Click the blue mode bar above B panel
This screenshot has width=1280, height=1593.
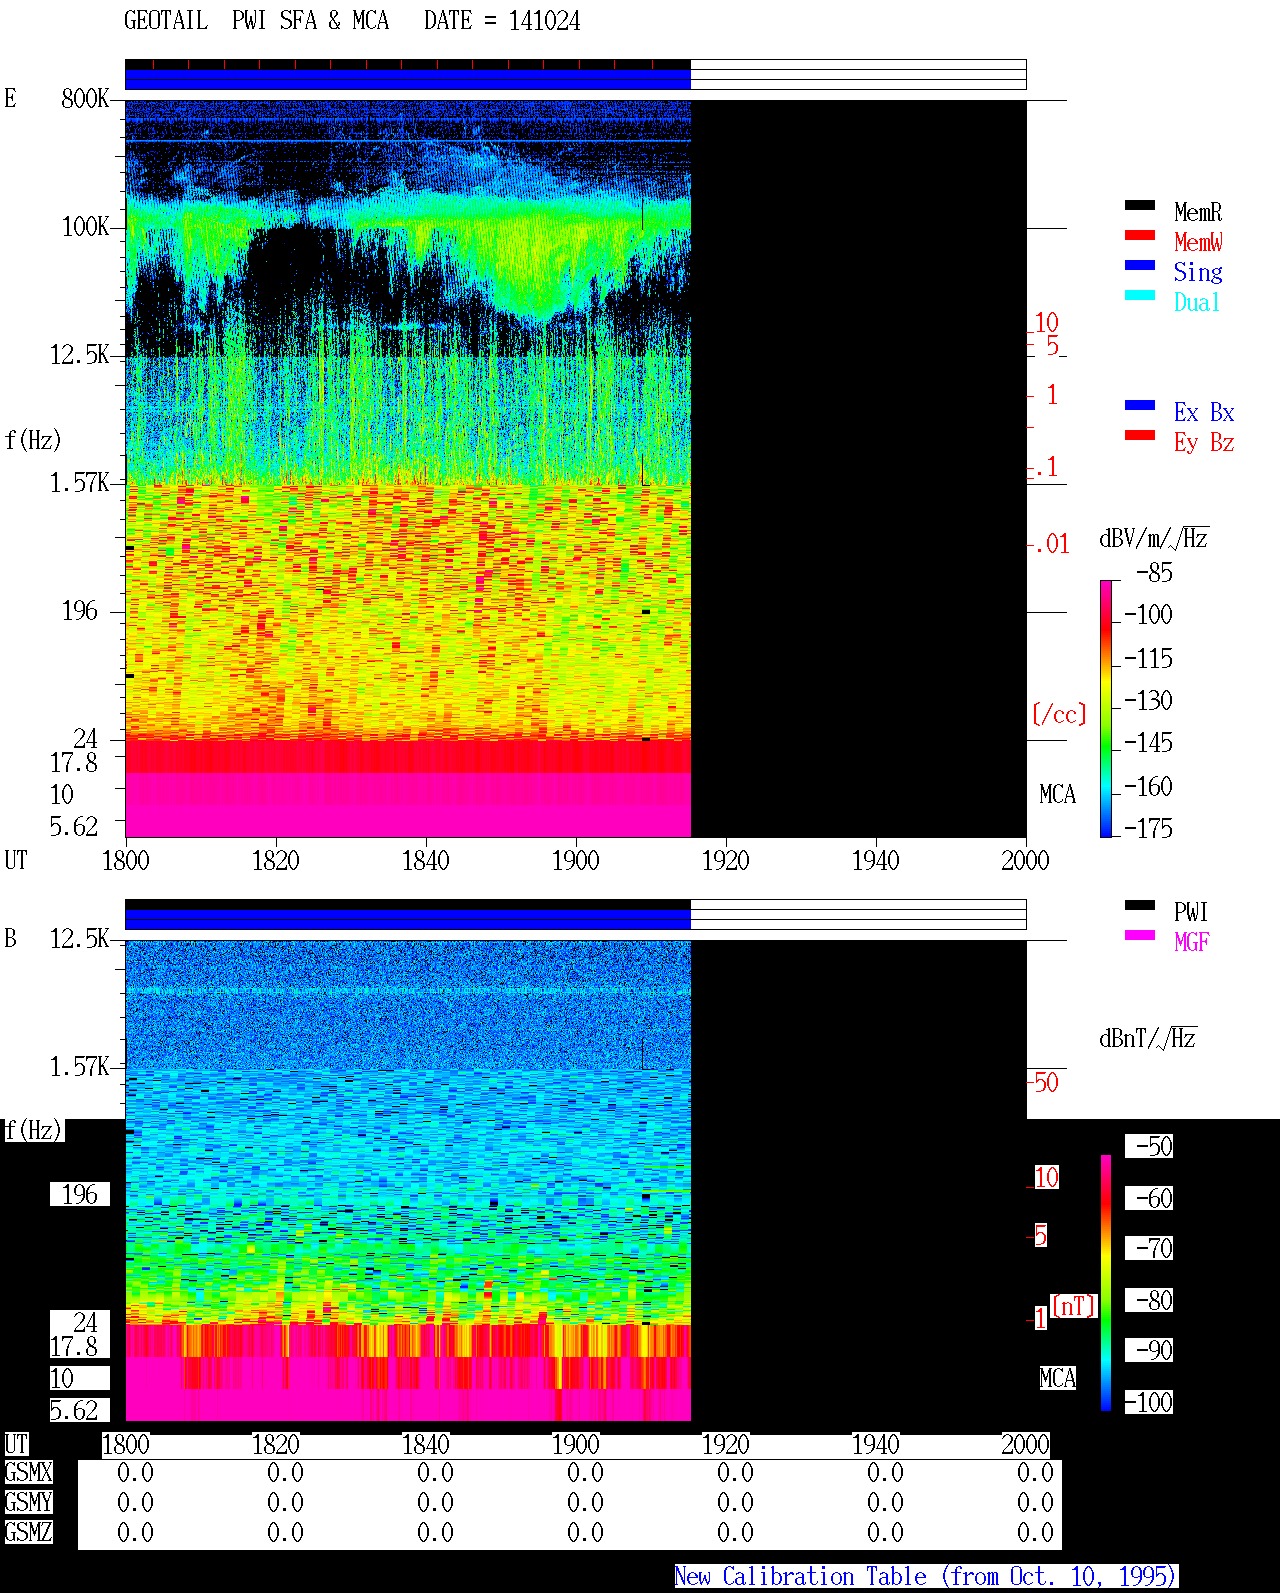pyautogui.click(x=408, y=919)
